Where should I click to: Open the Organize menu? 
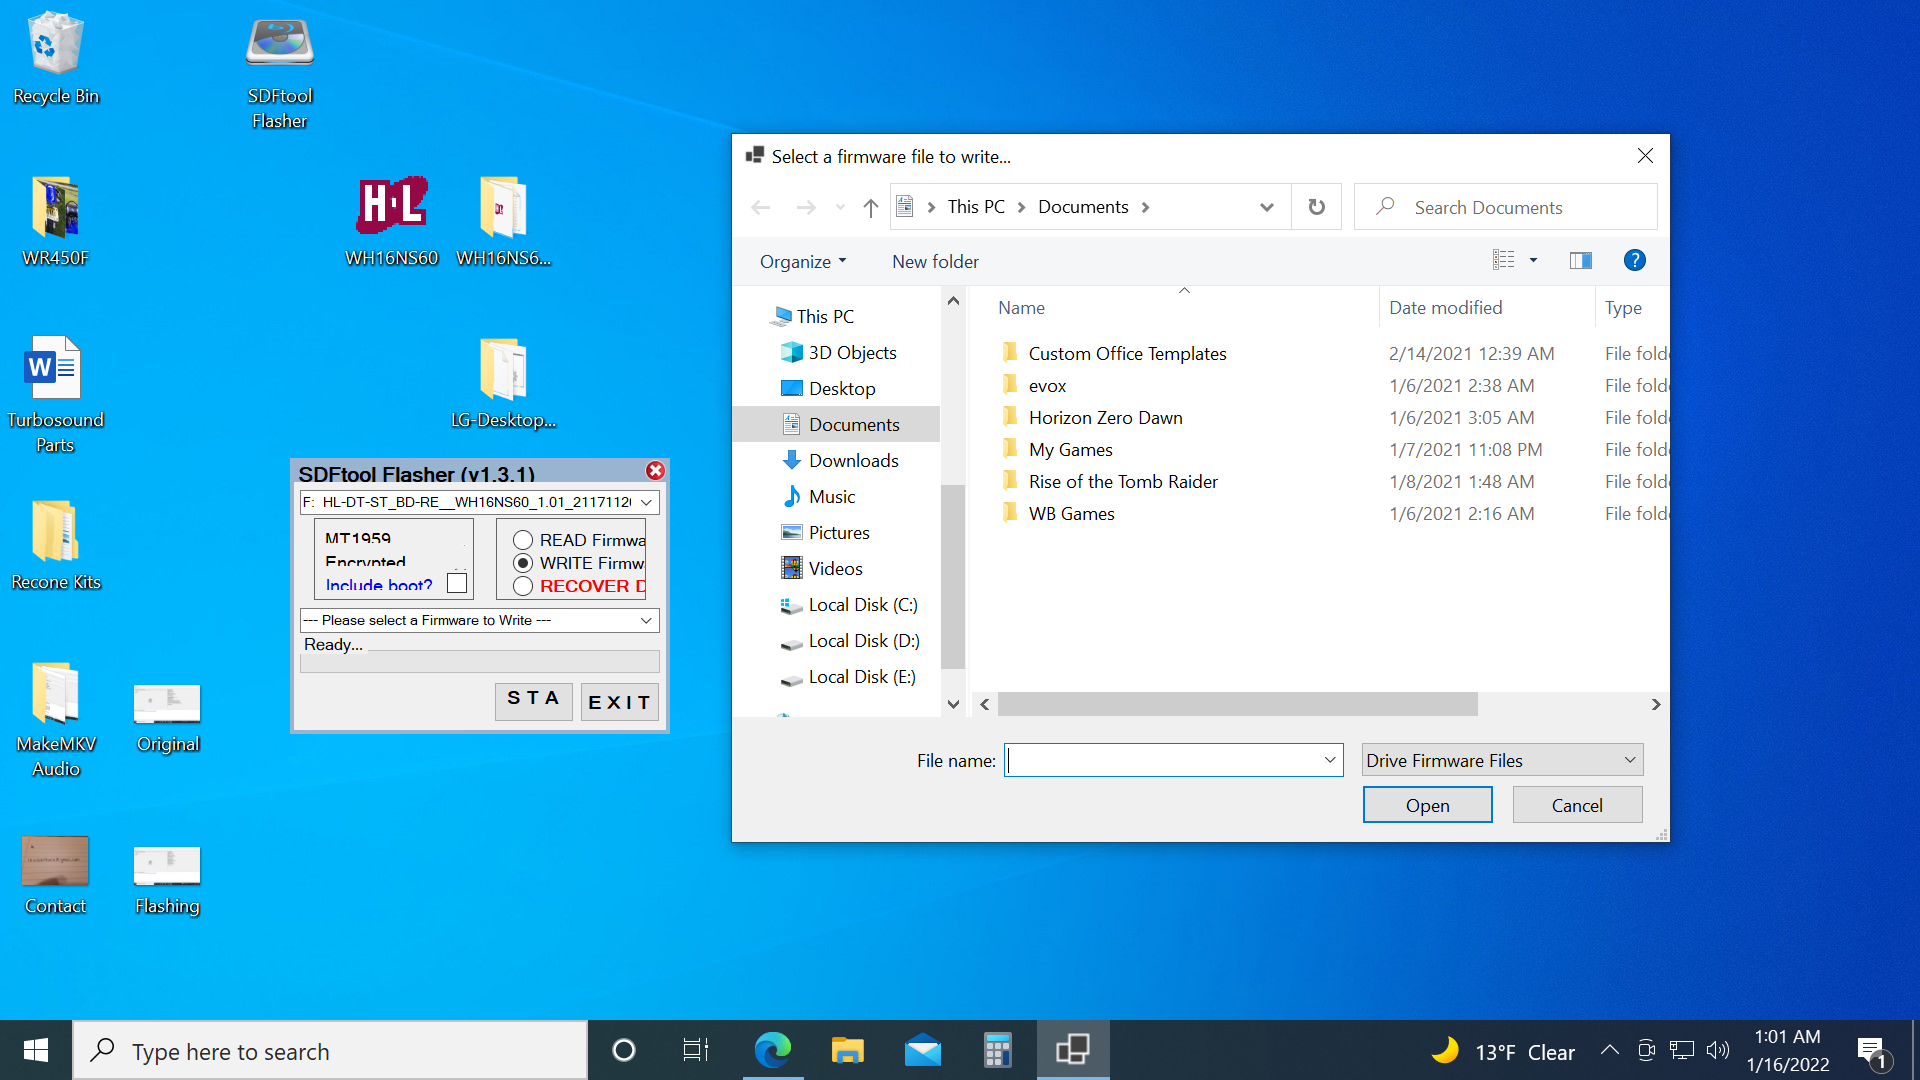(803, 261)
